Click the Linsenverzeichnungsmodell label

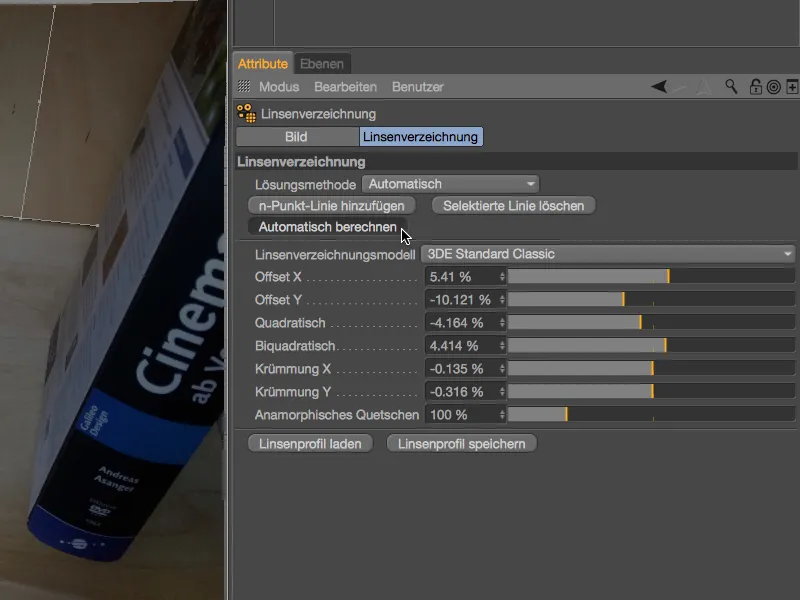click(335, 254)
